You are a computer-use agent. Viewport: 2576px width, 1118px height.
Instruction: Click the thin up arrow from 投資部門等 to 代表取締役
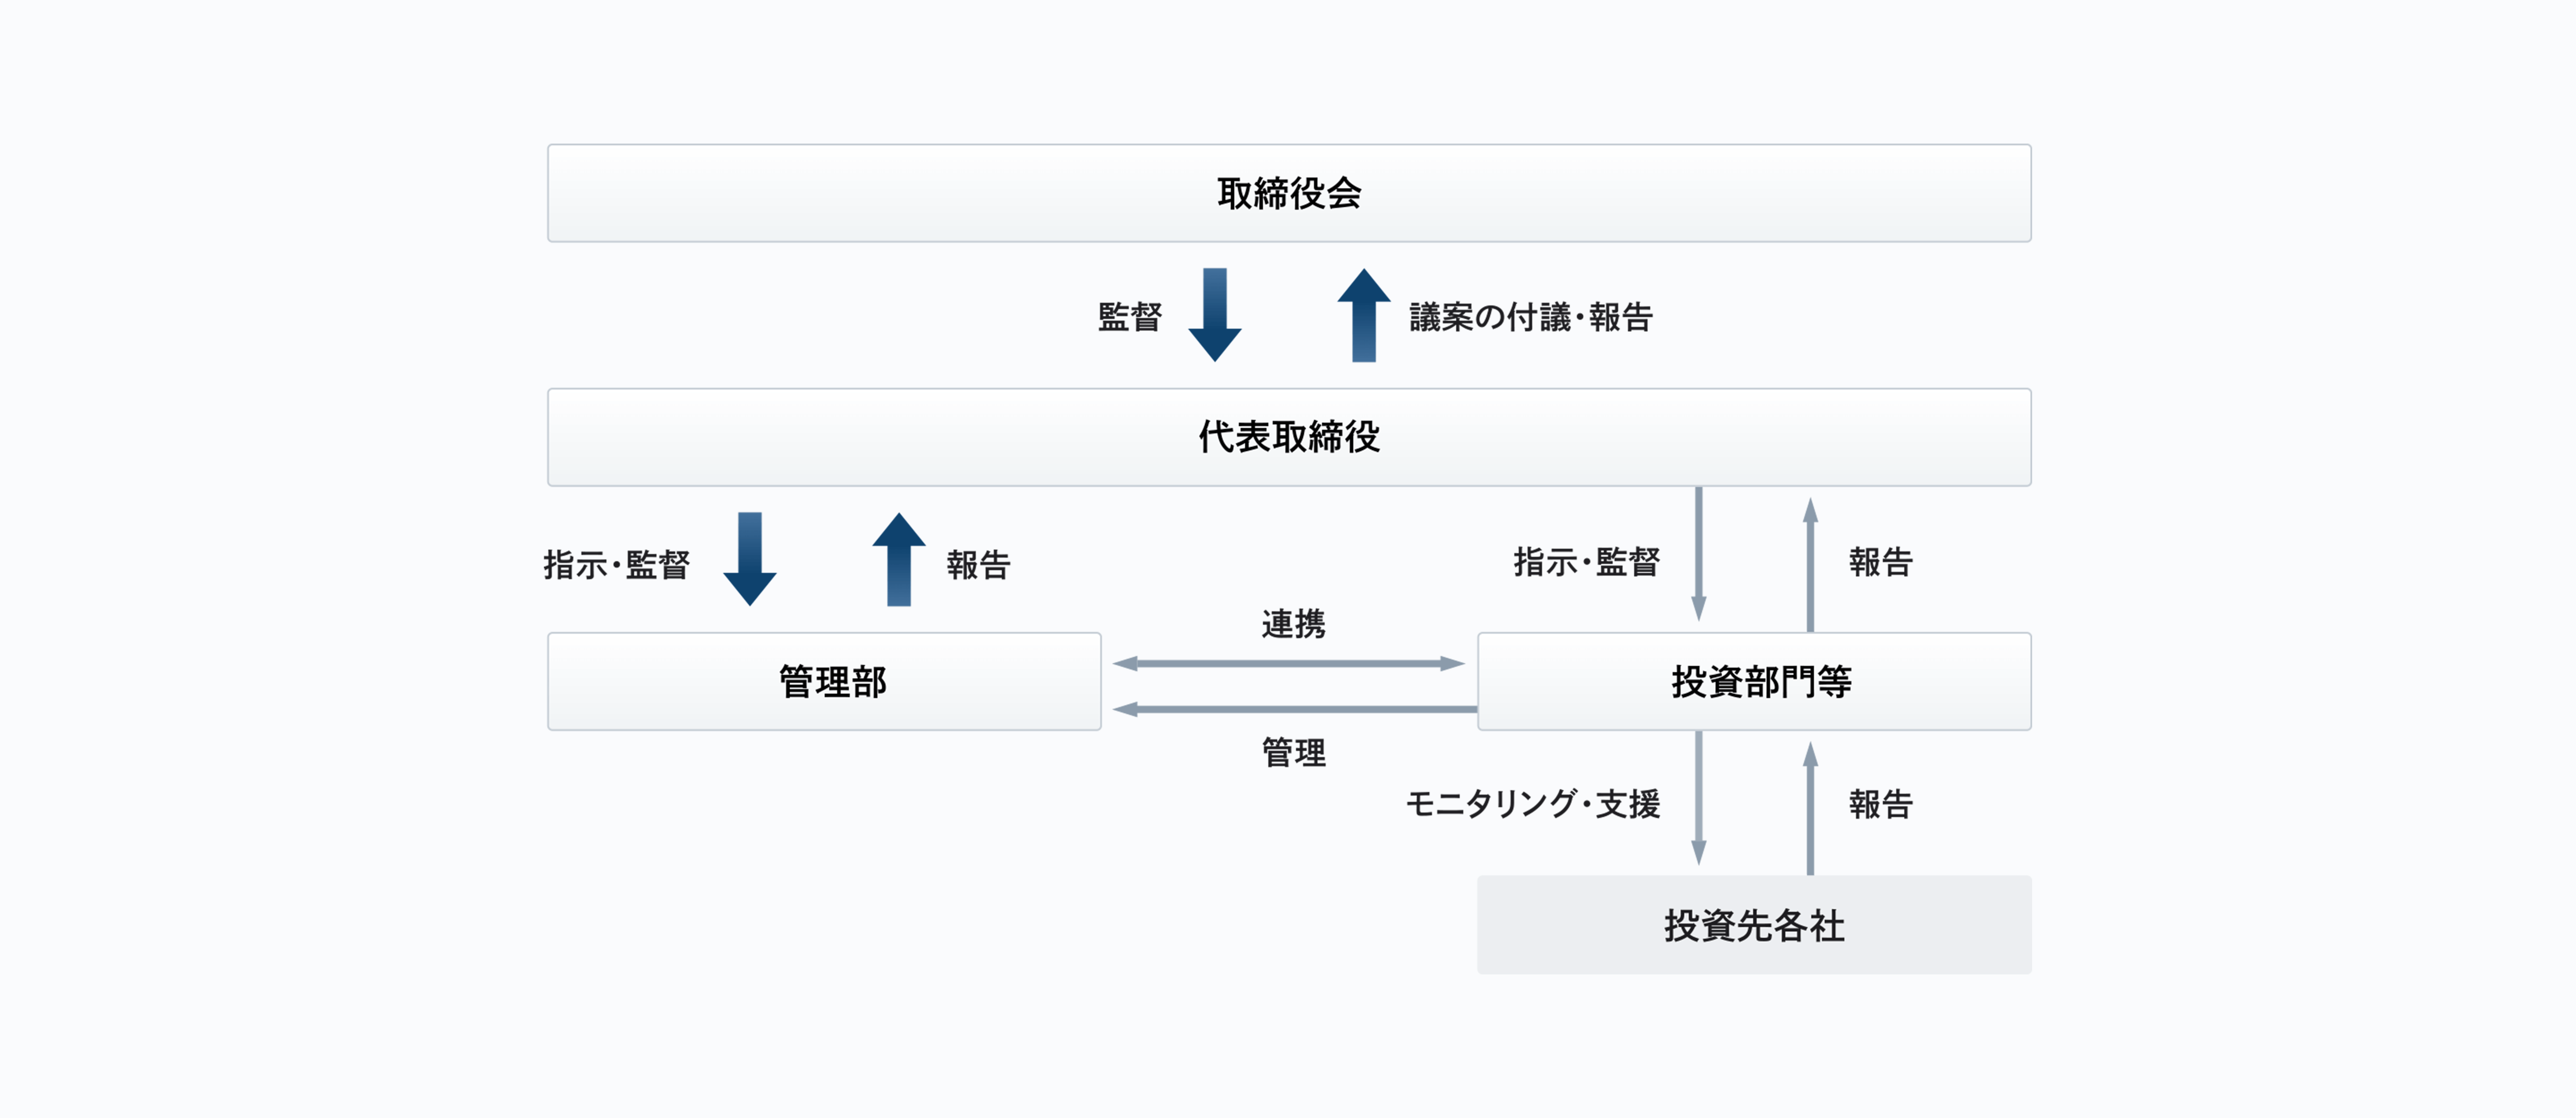point(1809,564)
